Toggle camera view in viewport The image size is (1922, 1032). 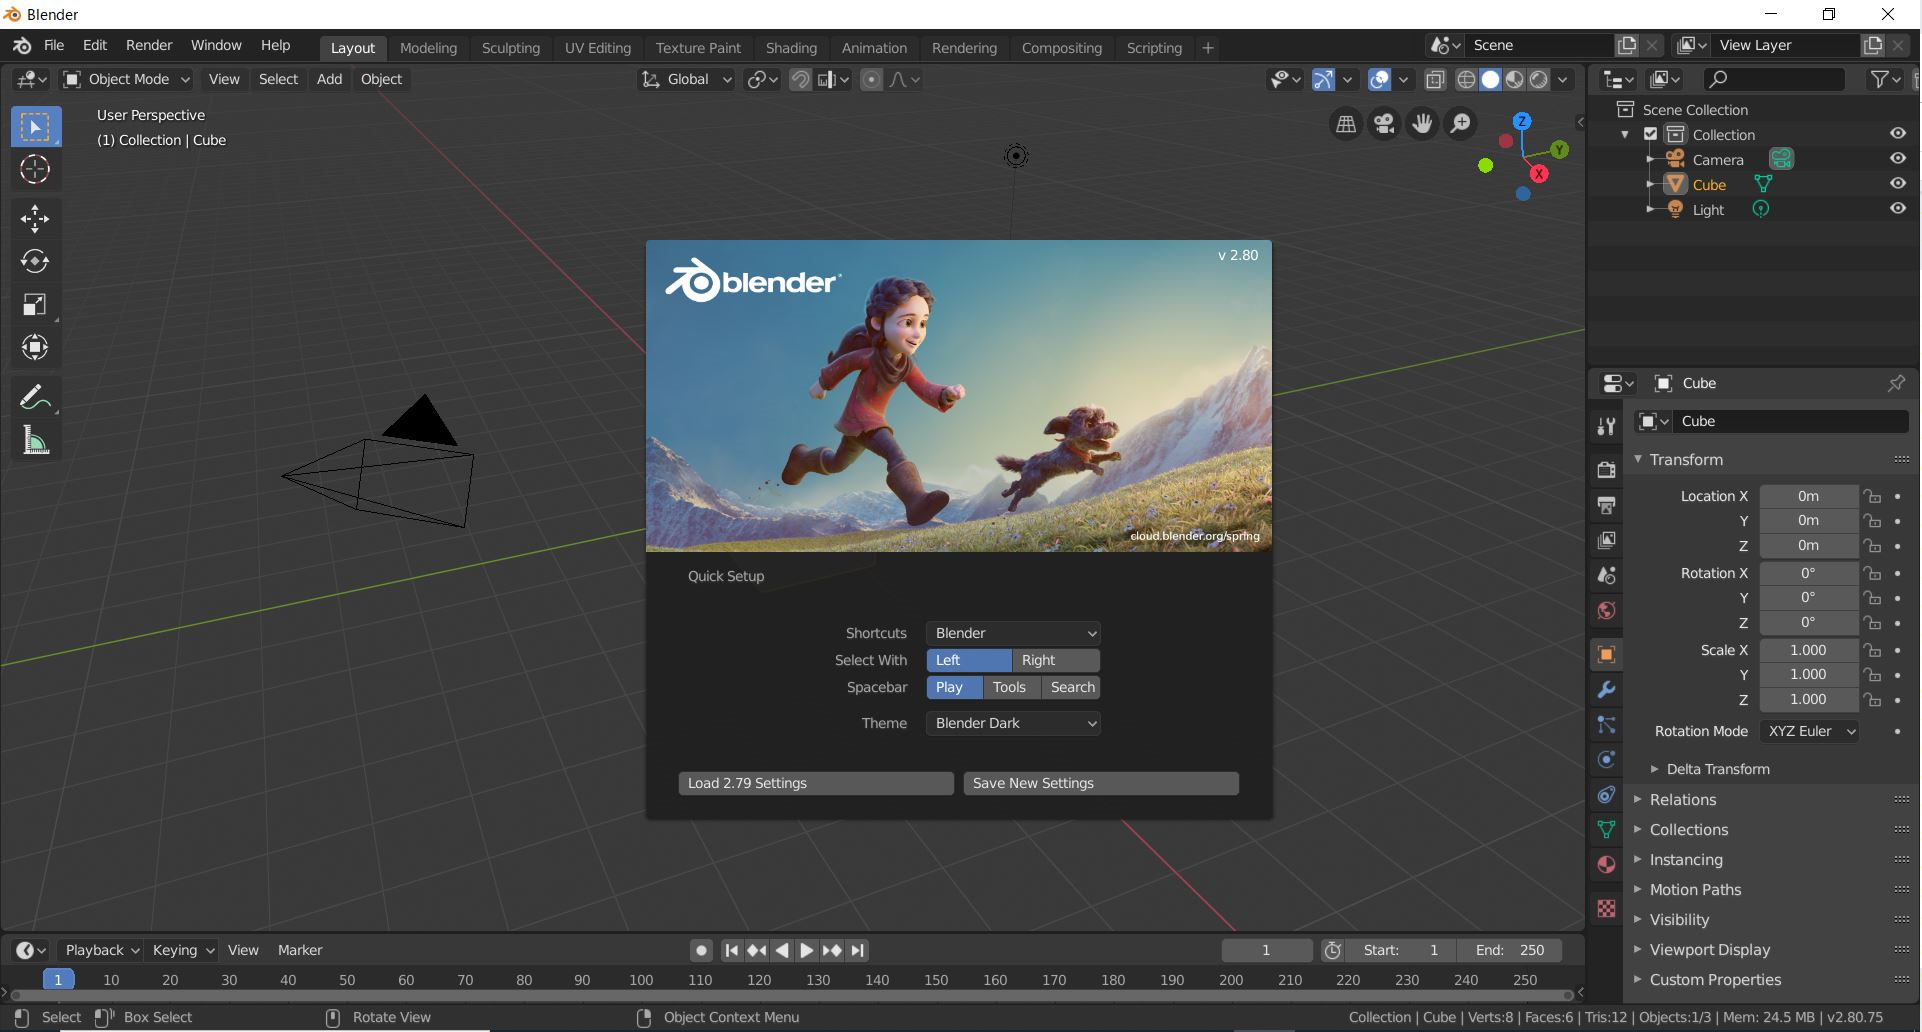[x=1384, y=124]
